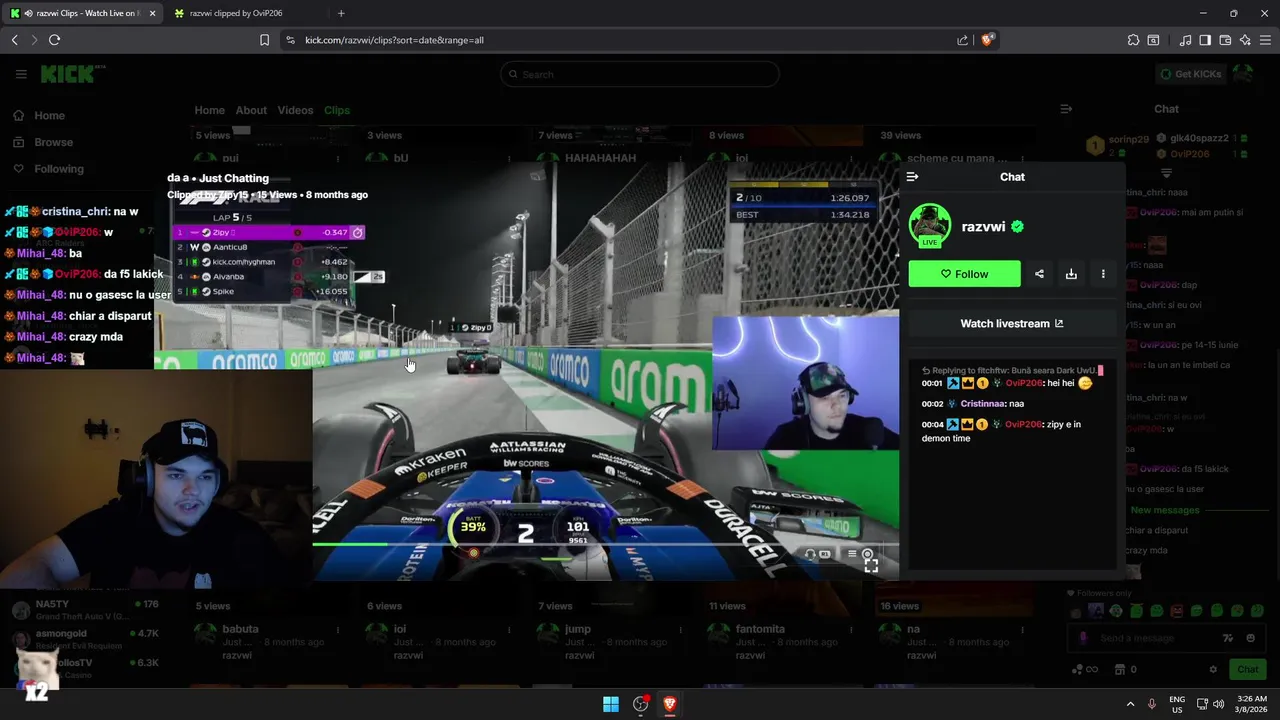
Task: Click razvwi's live avatar in clip panel
Action: click(x=929, y=225)
